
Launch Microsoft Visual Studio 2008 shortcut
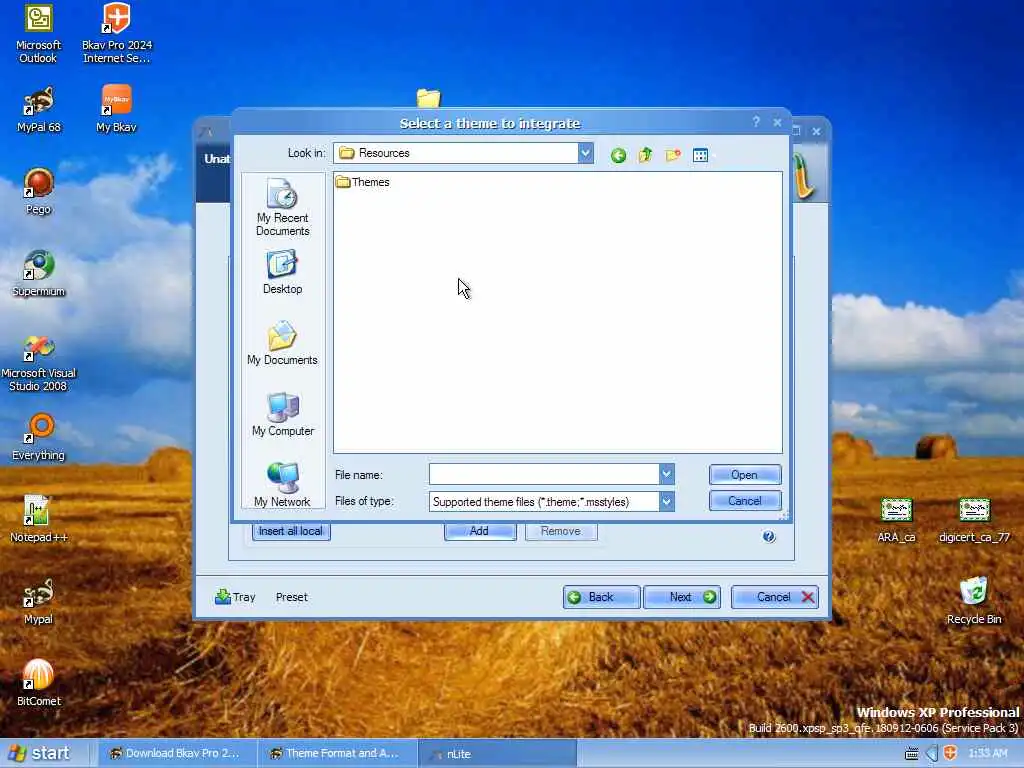click(x=39, y=363)
